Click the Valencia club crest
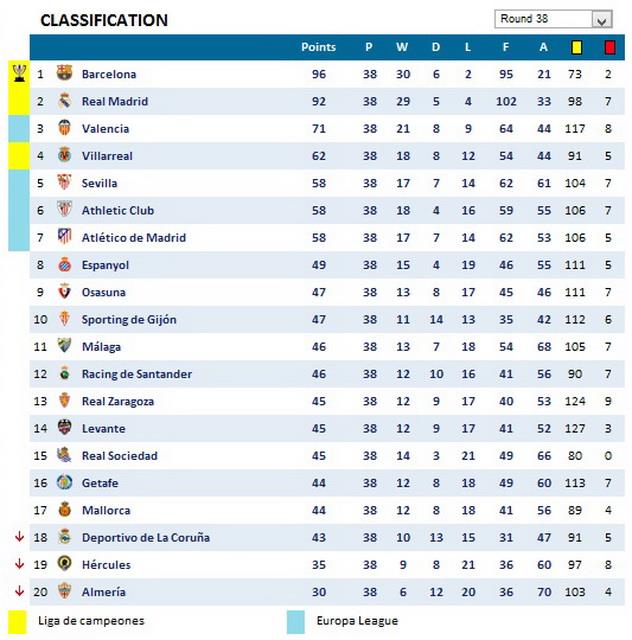The width and height of the screenshot is (632, 640). pyautogui.click(x=64, y=128)
